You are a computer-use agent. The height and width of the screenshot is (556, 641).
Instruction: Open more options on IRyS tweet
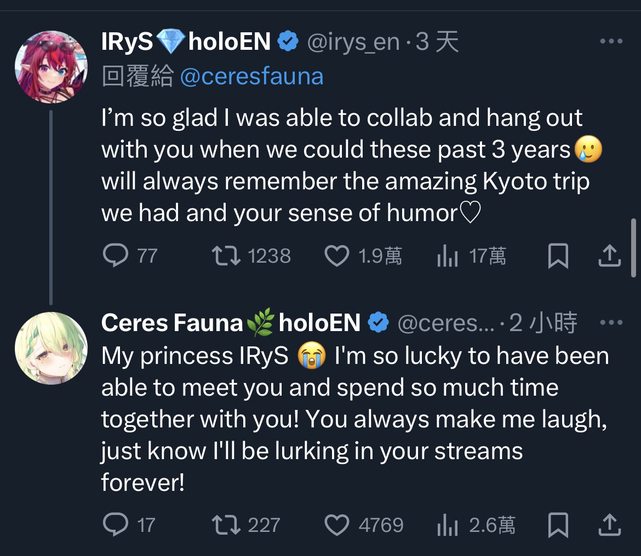tap(609, 41)
